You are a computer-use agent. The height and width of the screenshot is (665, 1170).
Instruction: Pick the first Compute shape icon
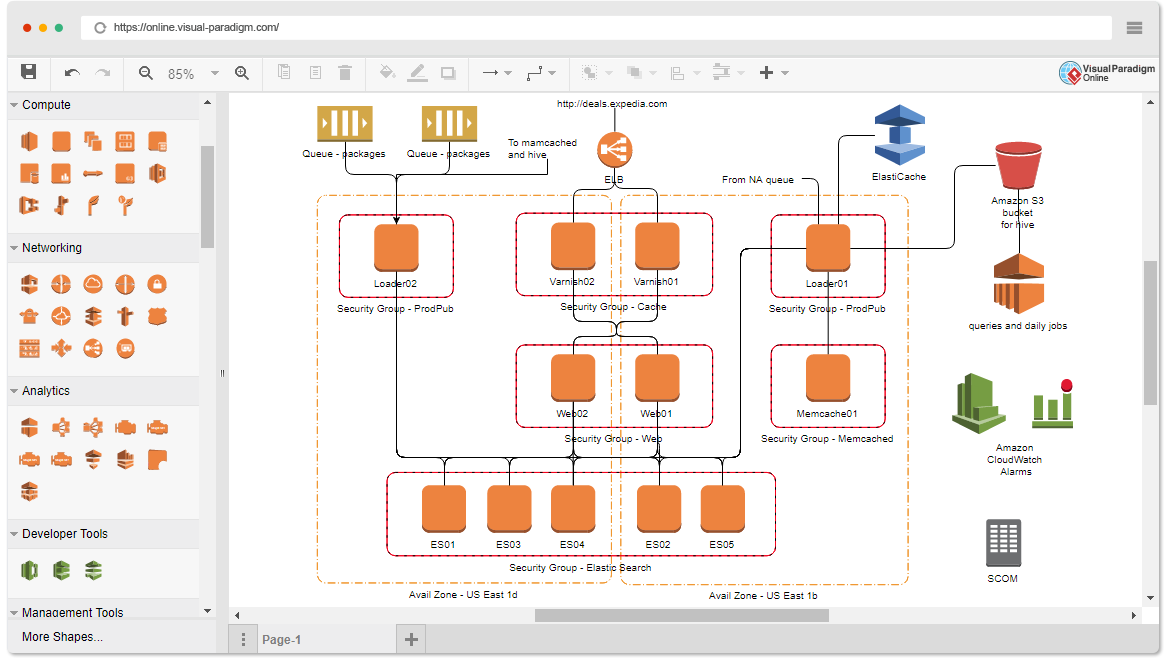(29, 141)
